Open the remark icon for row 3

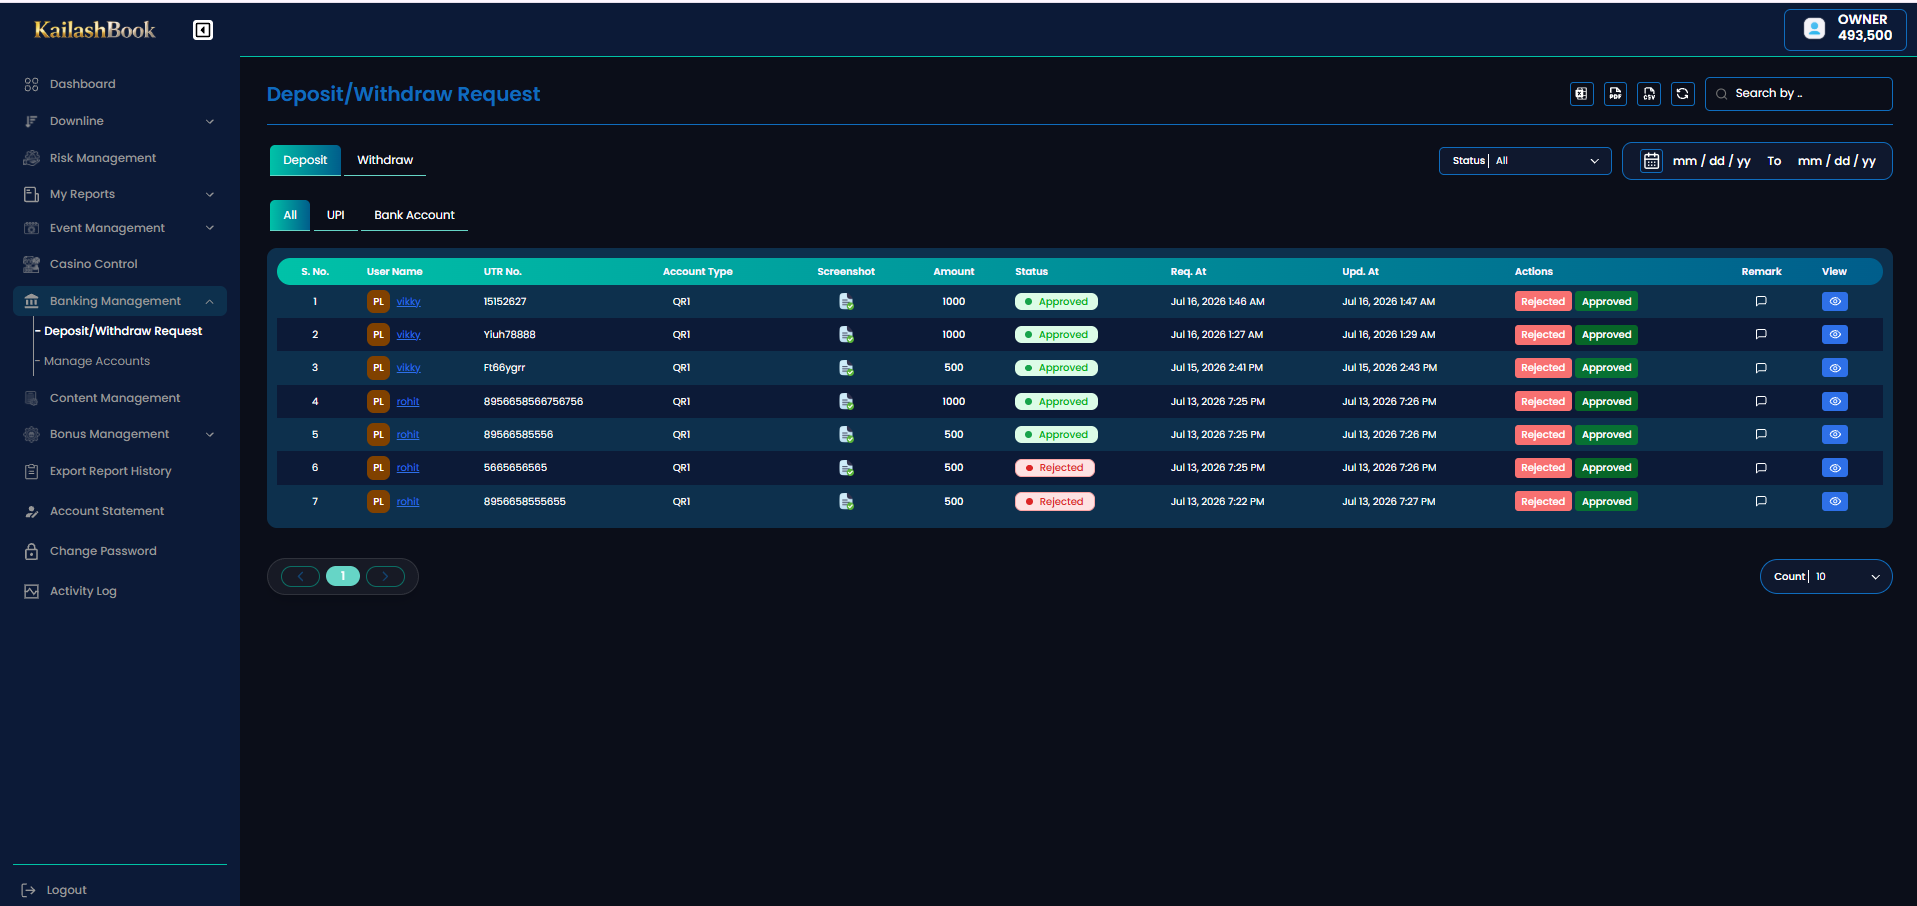tap(1761, 368)
